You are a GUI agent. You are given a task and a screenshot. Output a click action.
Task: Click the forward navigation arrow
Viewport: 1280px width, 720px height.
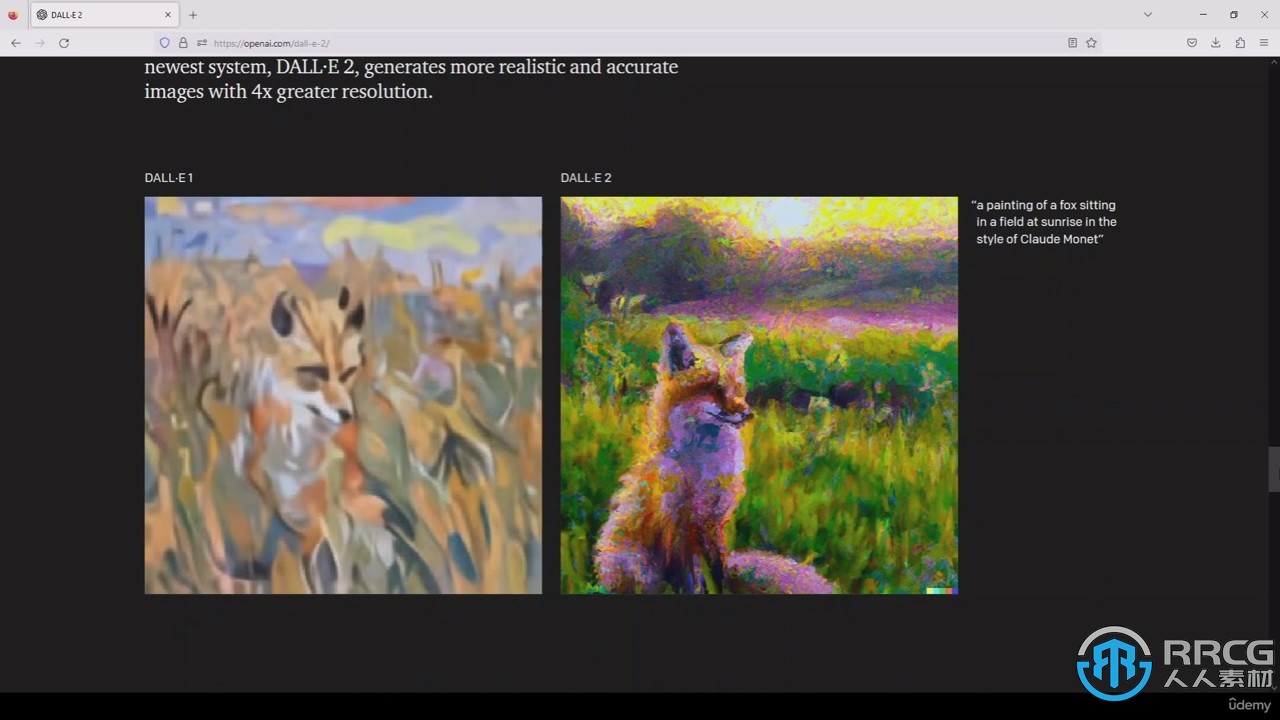tap(40, 43)
